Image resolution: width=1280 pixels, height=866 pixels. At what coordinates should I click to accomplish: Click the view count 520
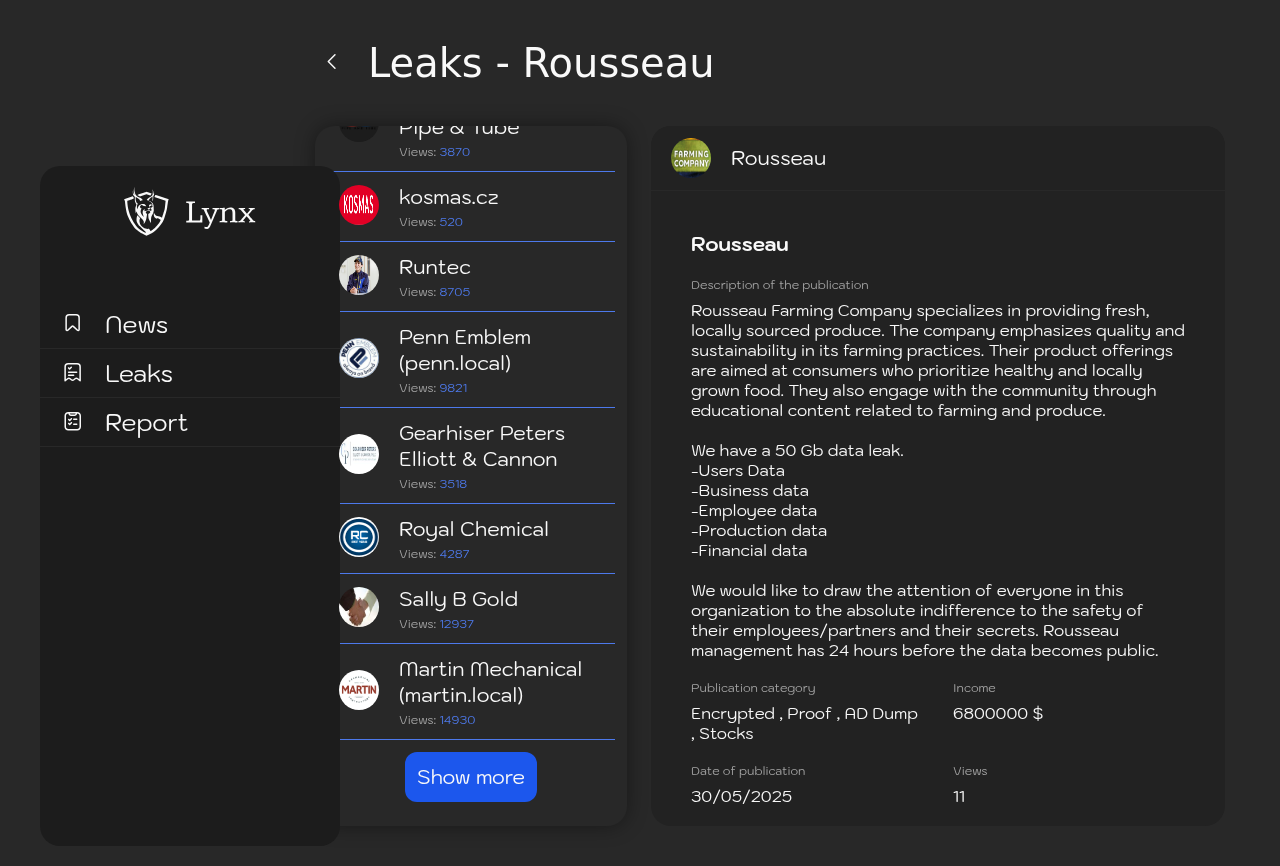[451, 222]
